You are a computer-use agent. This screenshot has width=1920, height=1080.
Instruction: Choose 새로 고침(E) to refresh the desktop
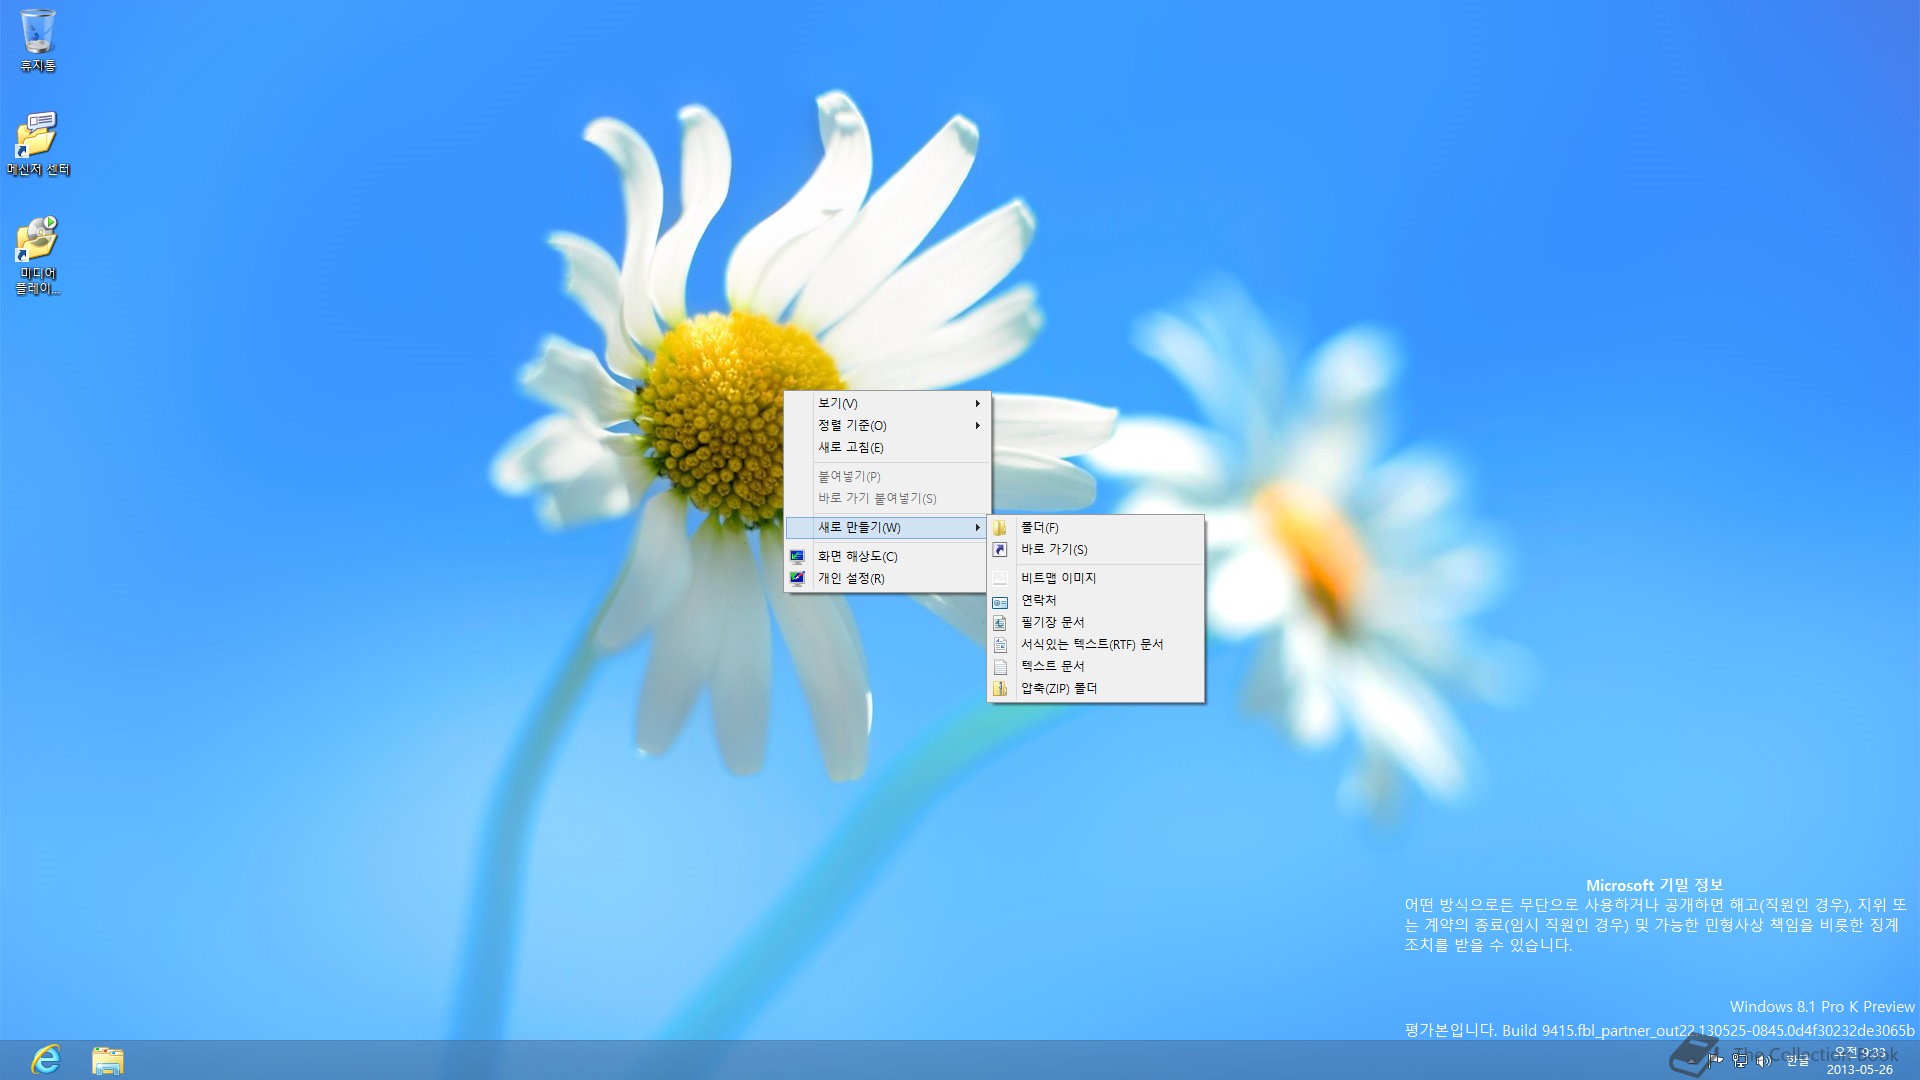click(x=887, y=447)
